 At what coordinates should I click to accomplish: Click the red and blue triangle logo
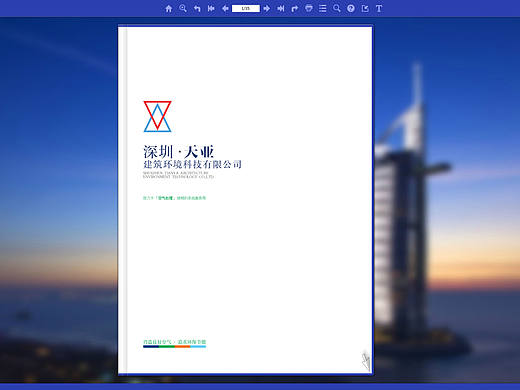(157, 116)
